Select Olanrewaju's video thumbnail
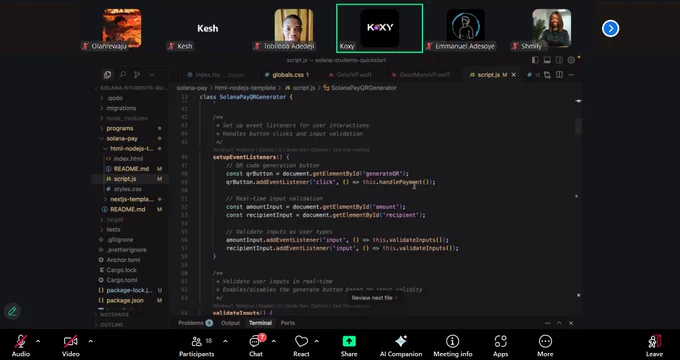The height and width of the screenshot is (360, 680). click(x=121, y=28)
